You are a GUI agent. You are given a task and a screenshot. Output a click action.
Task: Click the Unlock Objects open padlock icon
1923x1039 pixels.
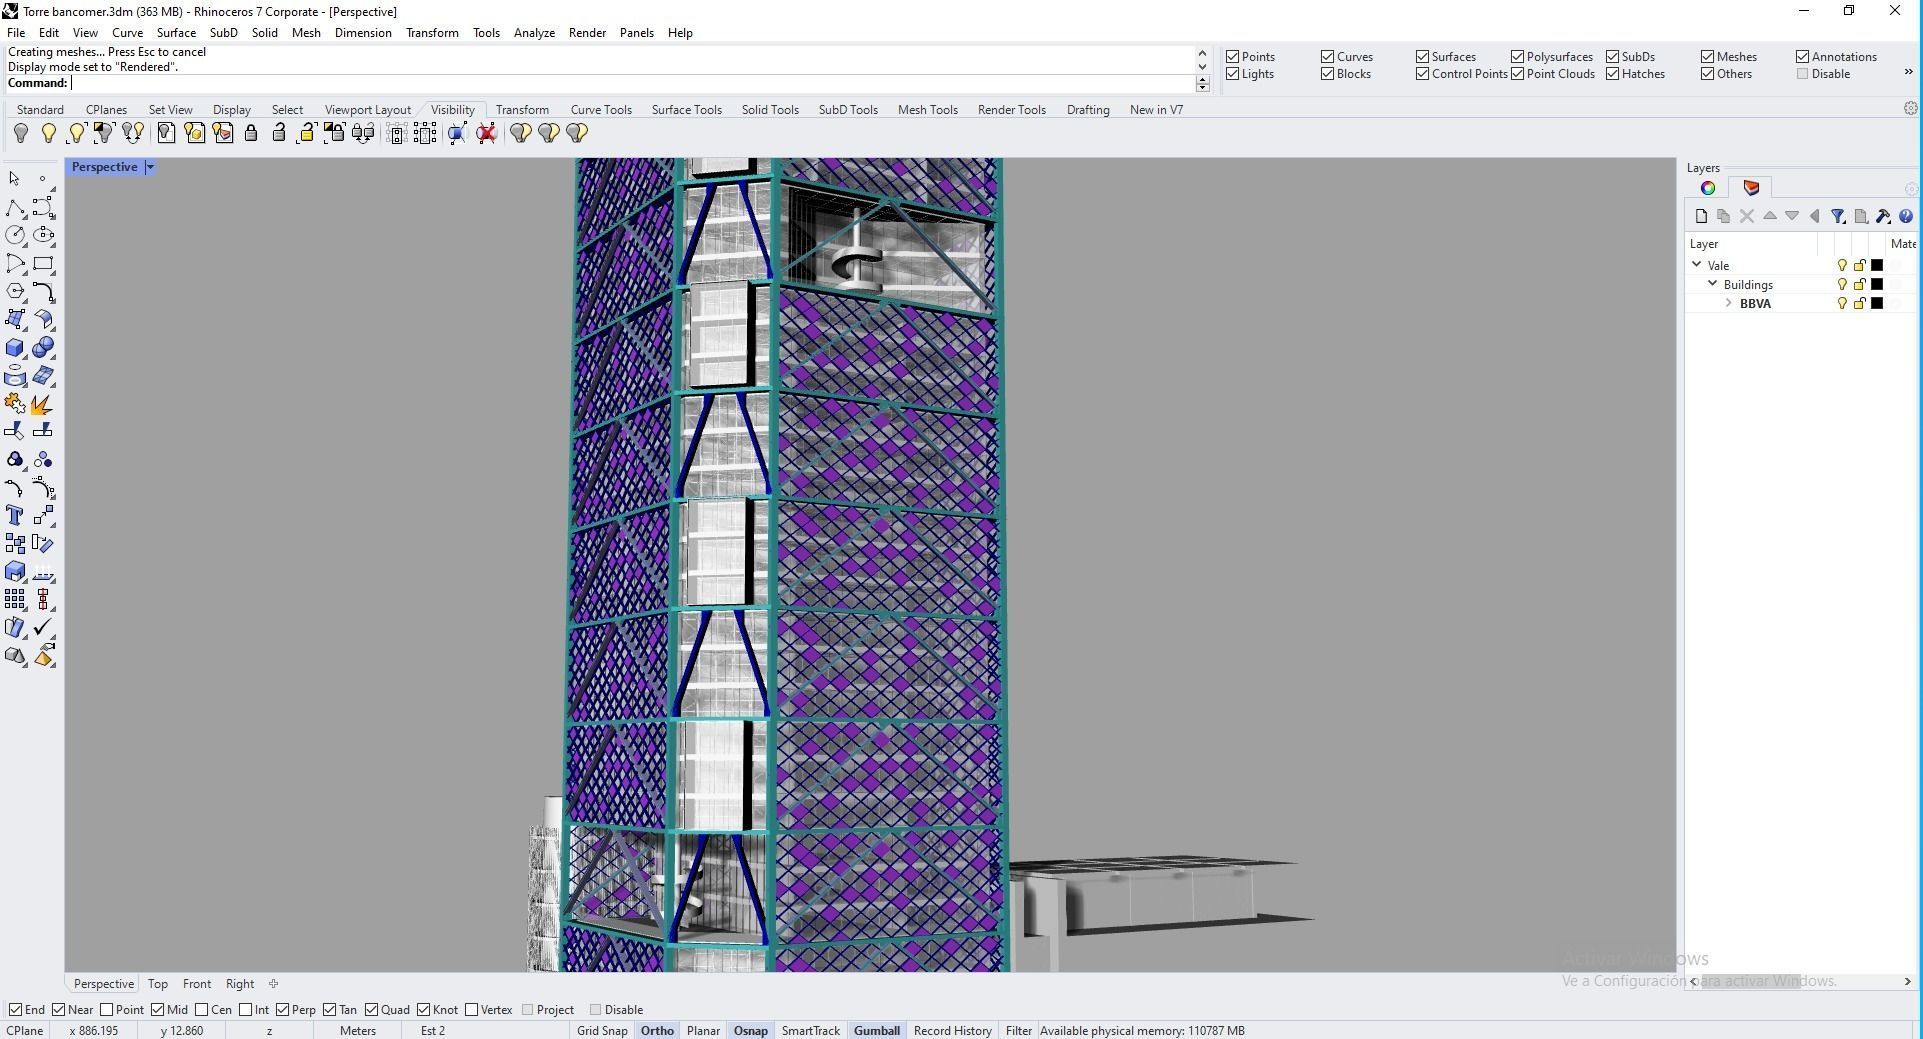[279, 133]
